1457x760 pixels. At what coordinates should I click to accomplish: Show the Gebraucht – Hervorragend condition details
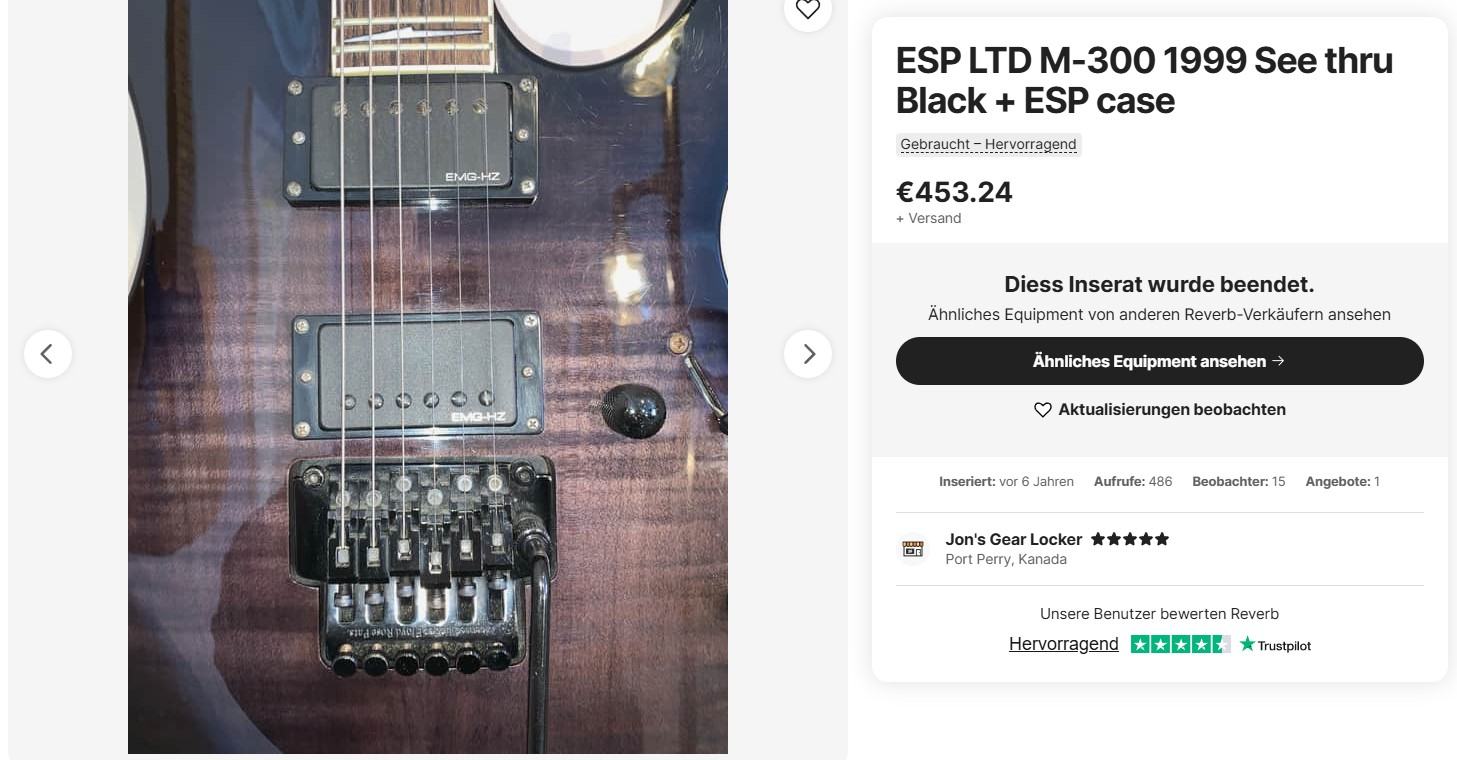988,144
